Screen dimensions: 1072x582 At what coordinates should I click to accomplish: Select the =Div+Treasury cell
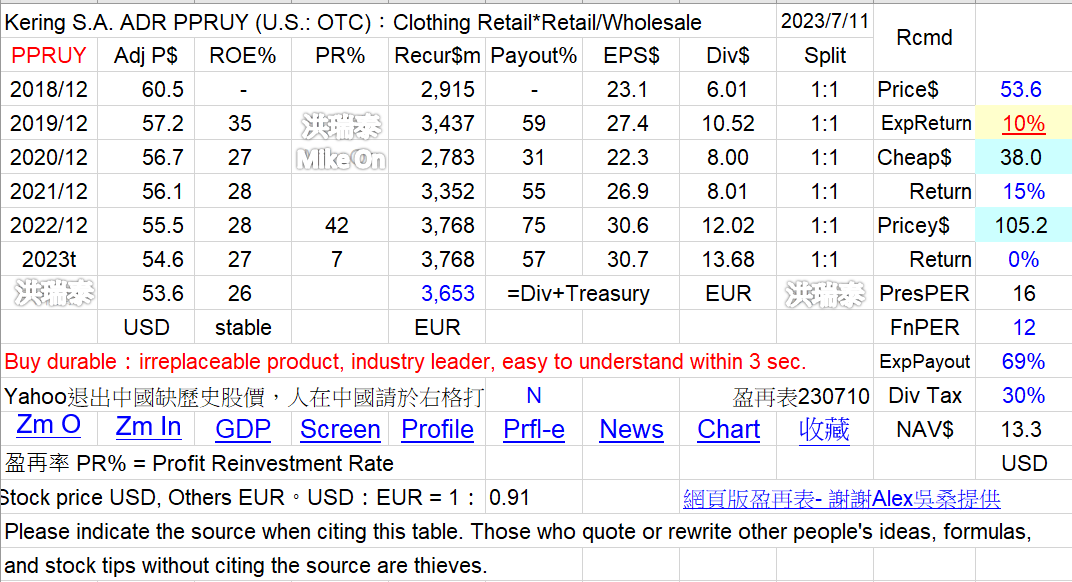578,293
